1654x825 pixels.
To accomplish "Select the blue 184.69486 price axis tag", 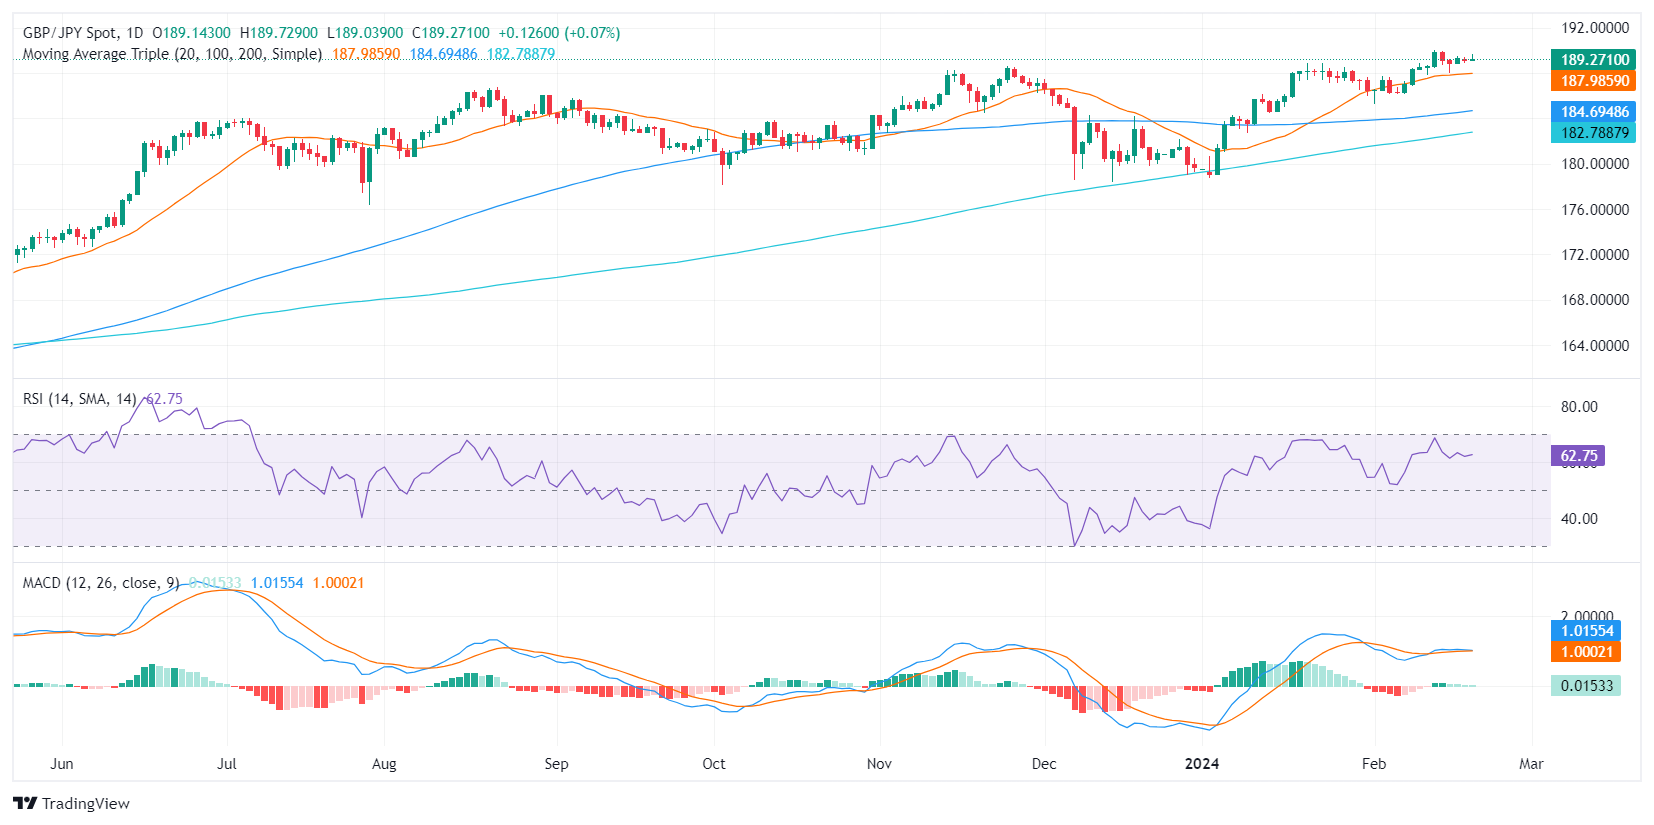I will pyautogui.click(x=1594, y=112).
